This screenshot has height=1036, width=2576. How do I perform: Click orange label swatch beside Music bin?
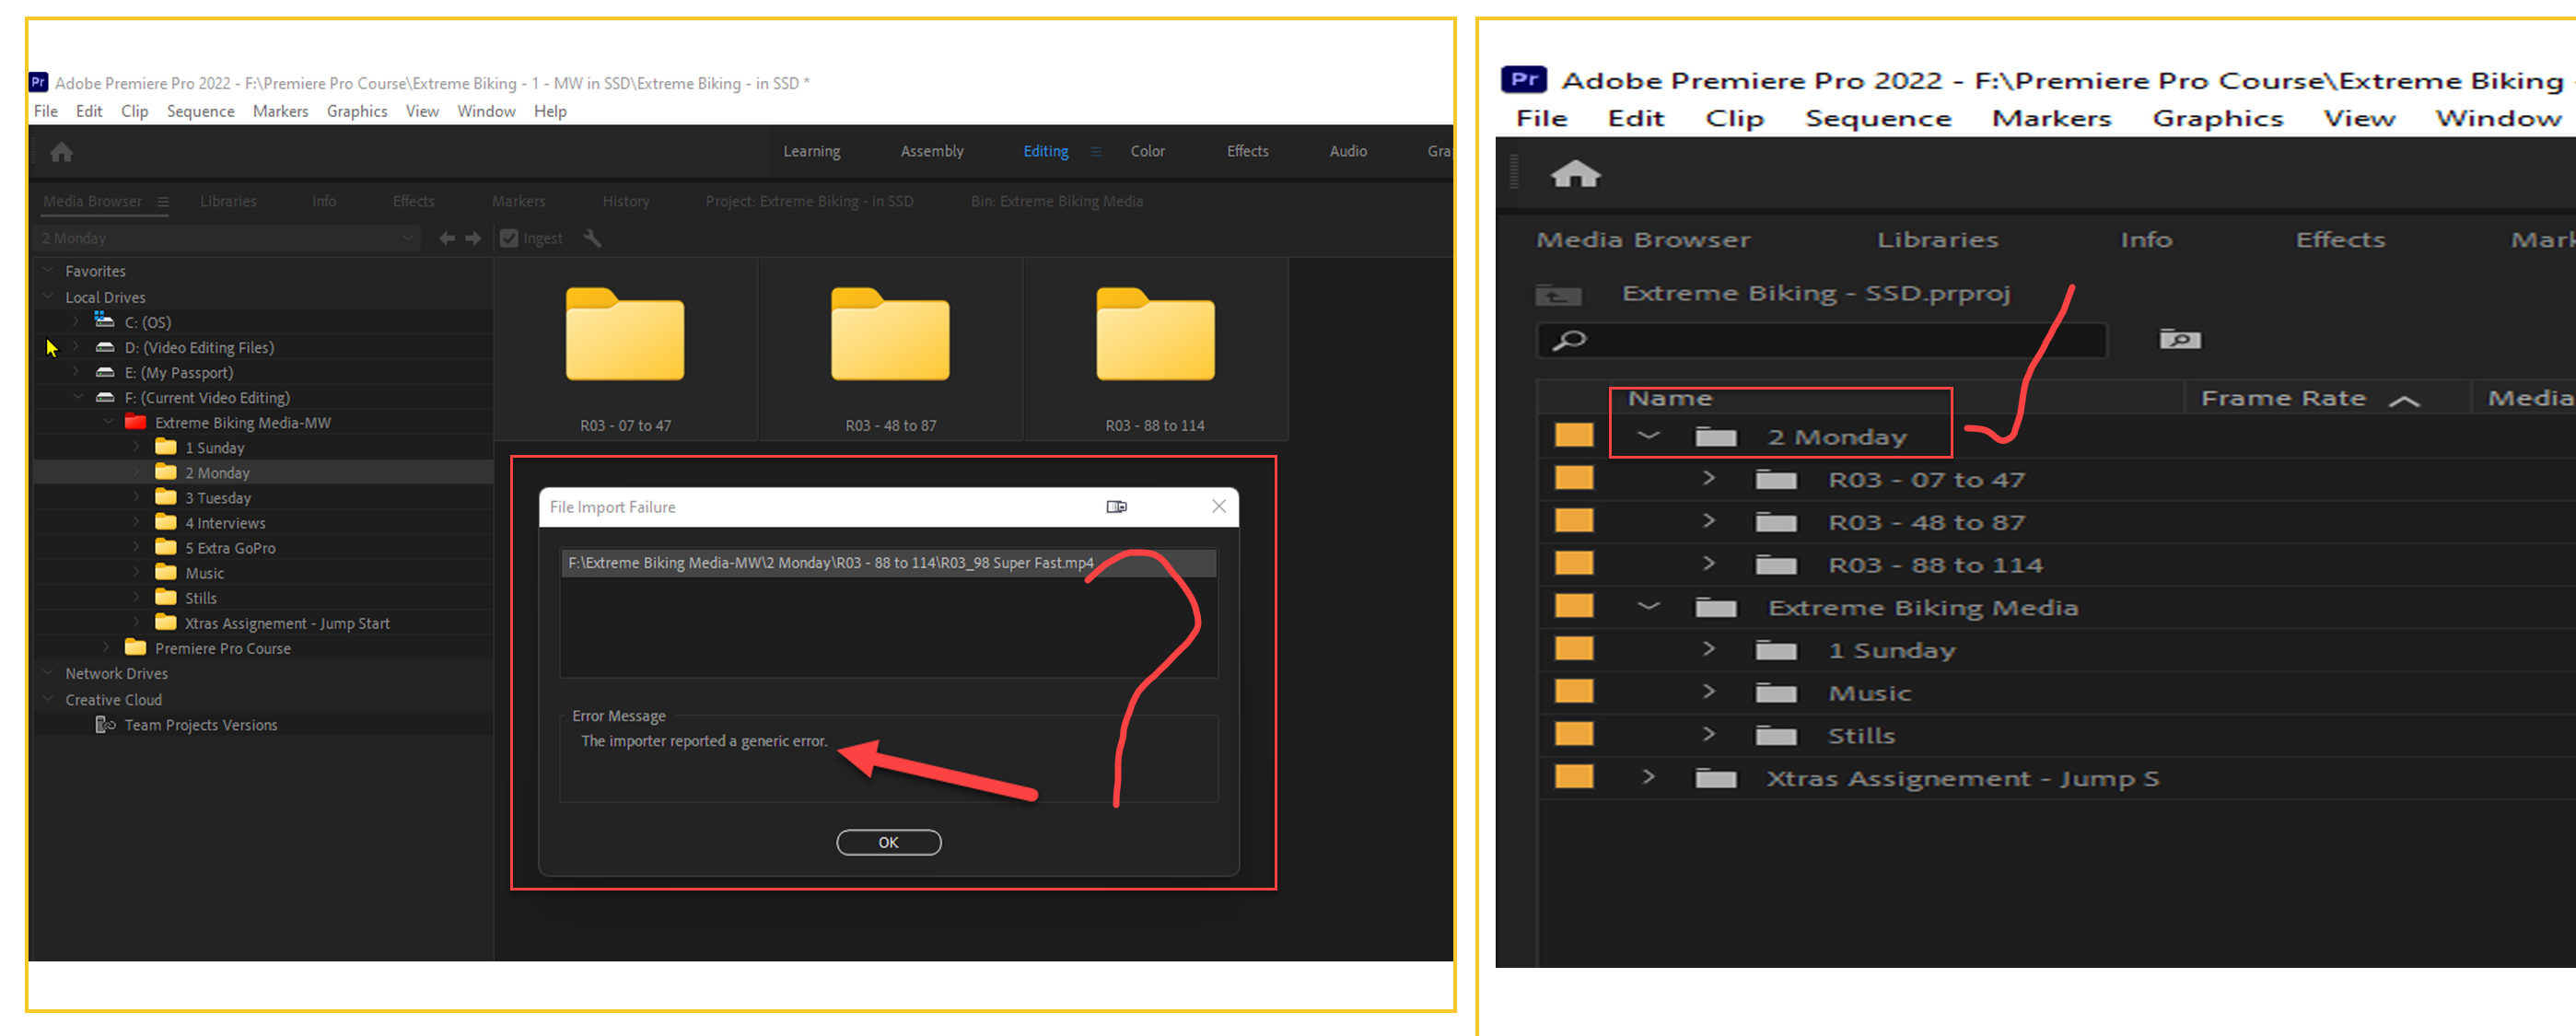(1574, 692)
